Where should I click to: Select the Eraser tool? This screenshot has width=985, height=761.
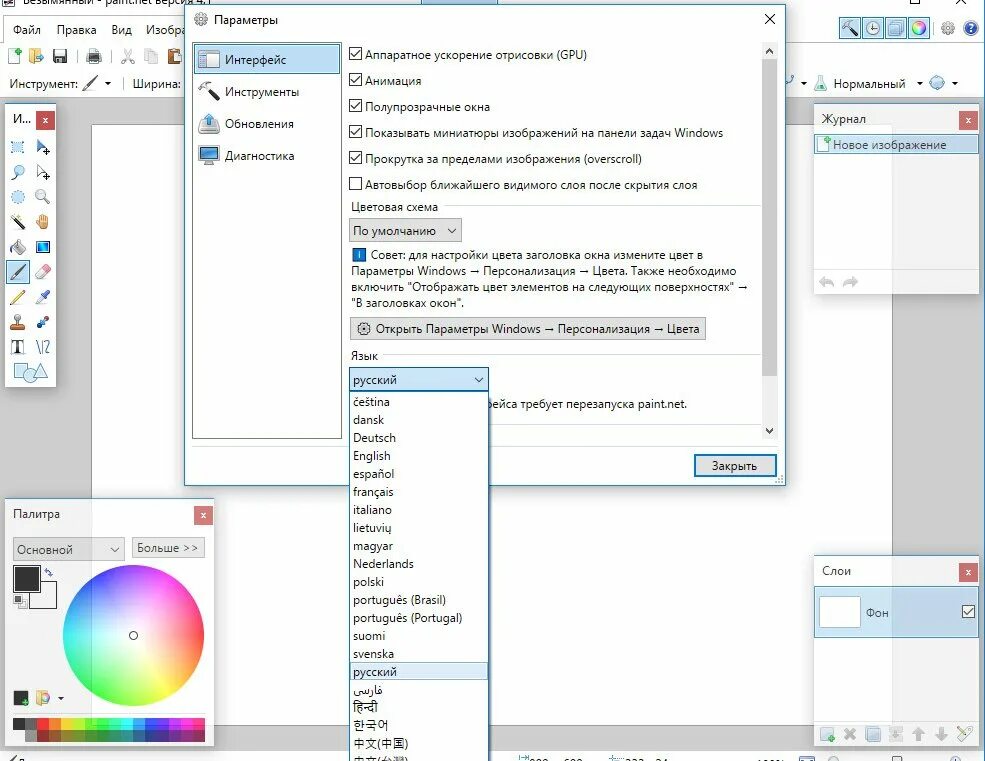(43, 272)
